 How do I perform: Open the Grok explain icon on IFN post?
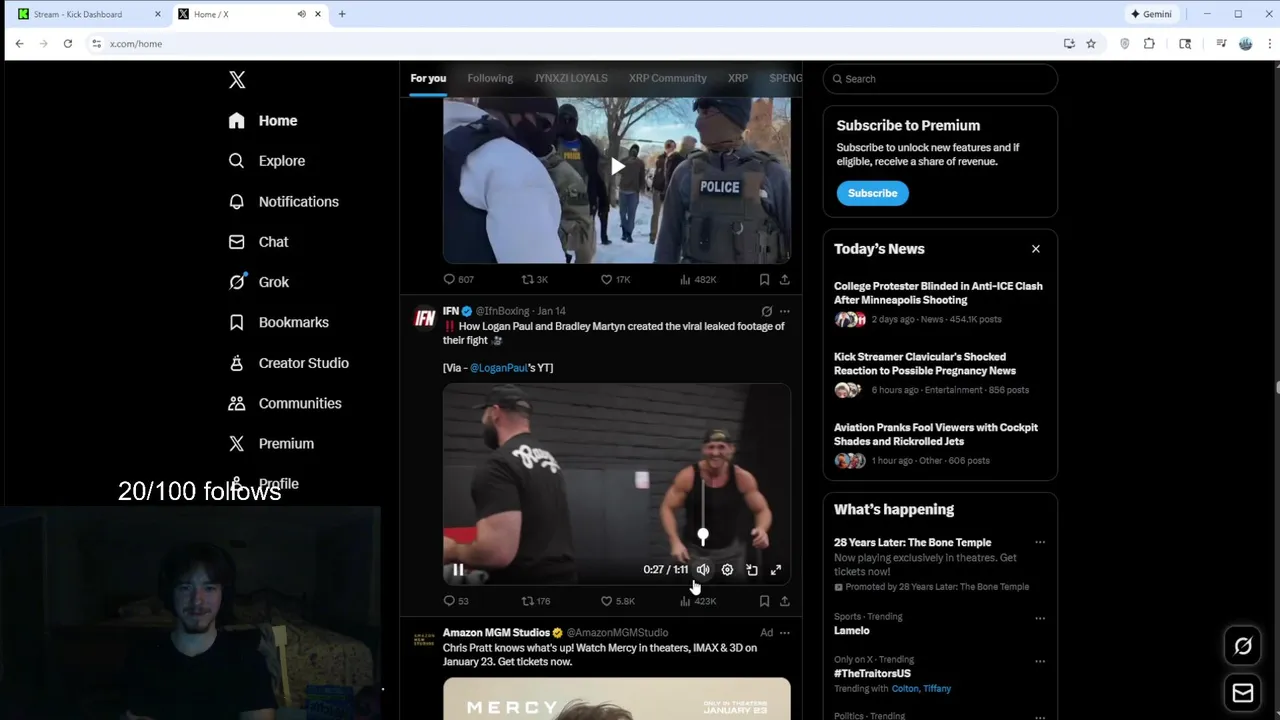pos(767,312)
